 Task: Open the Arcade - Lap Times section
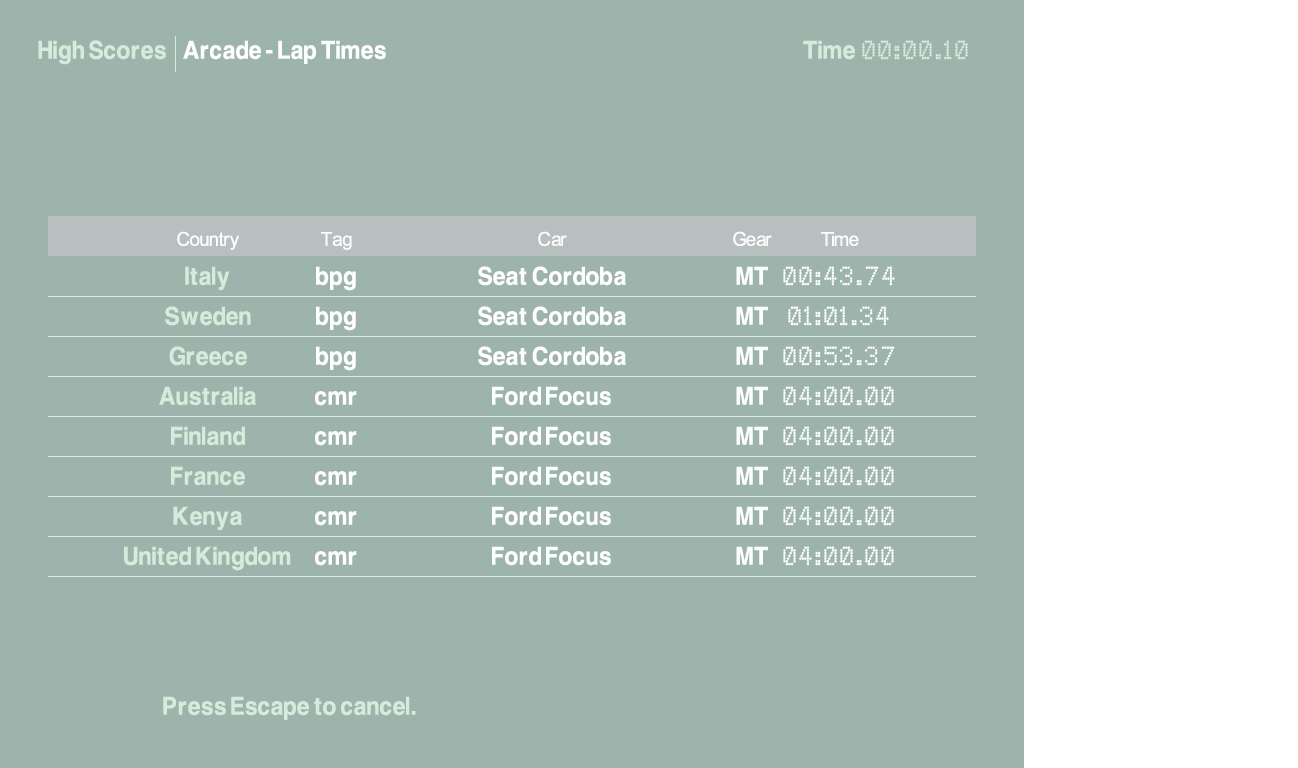284,51
